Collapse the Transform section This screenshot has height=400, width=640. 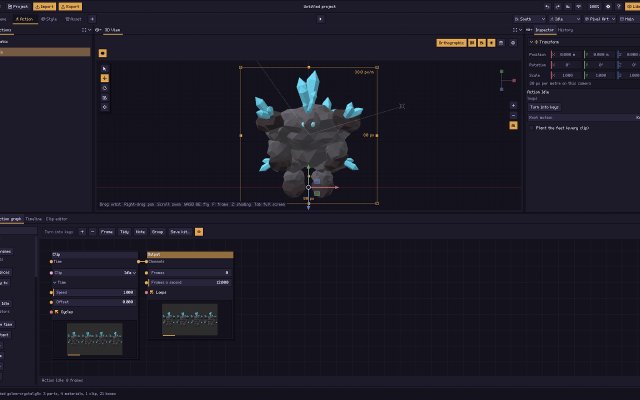tap(531, 42)
